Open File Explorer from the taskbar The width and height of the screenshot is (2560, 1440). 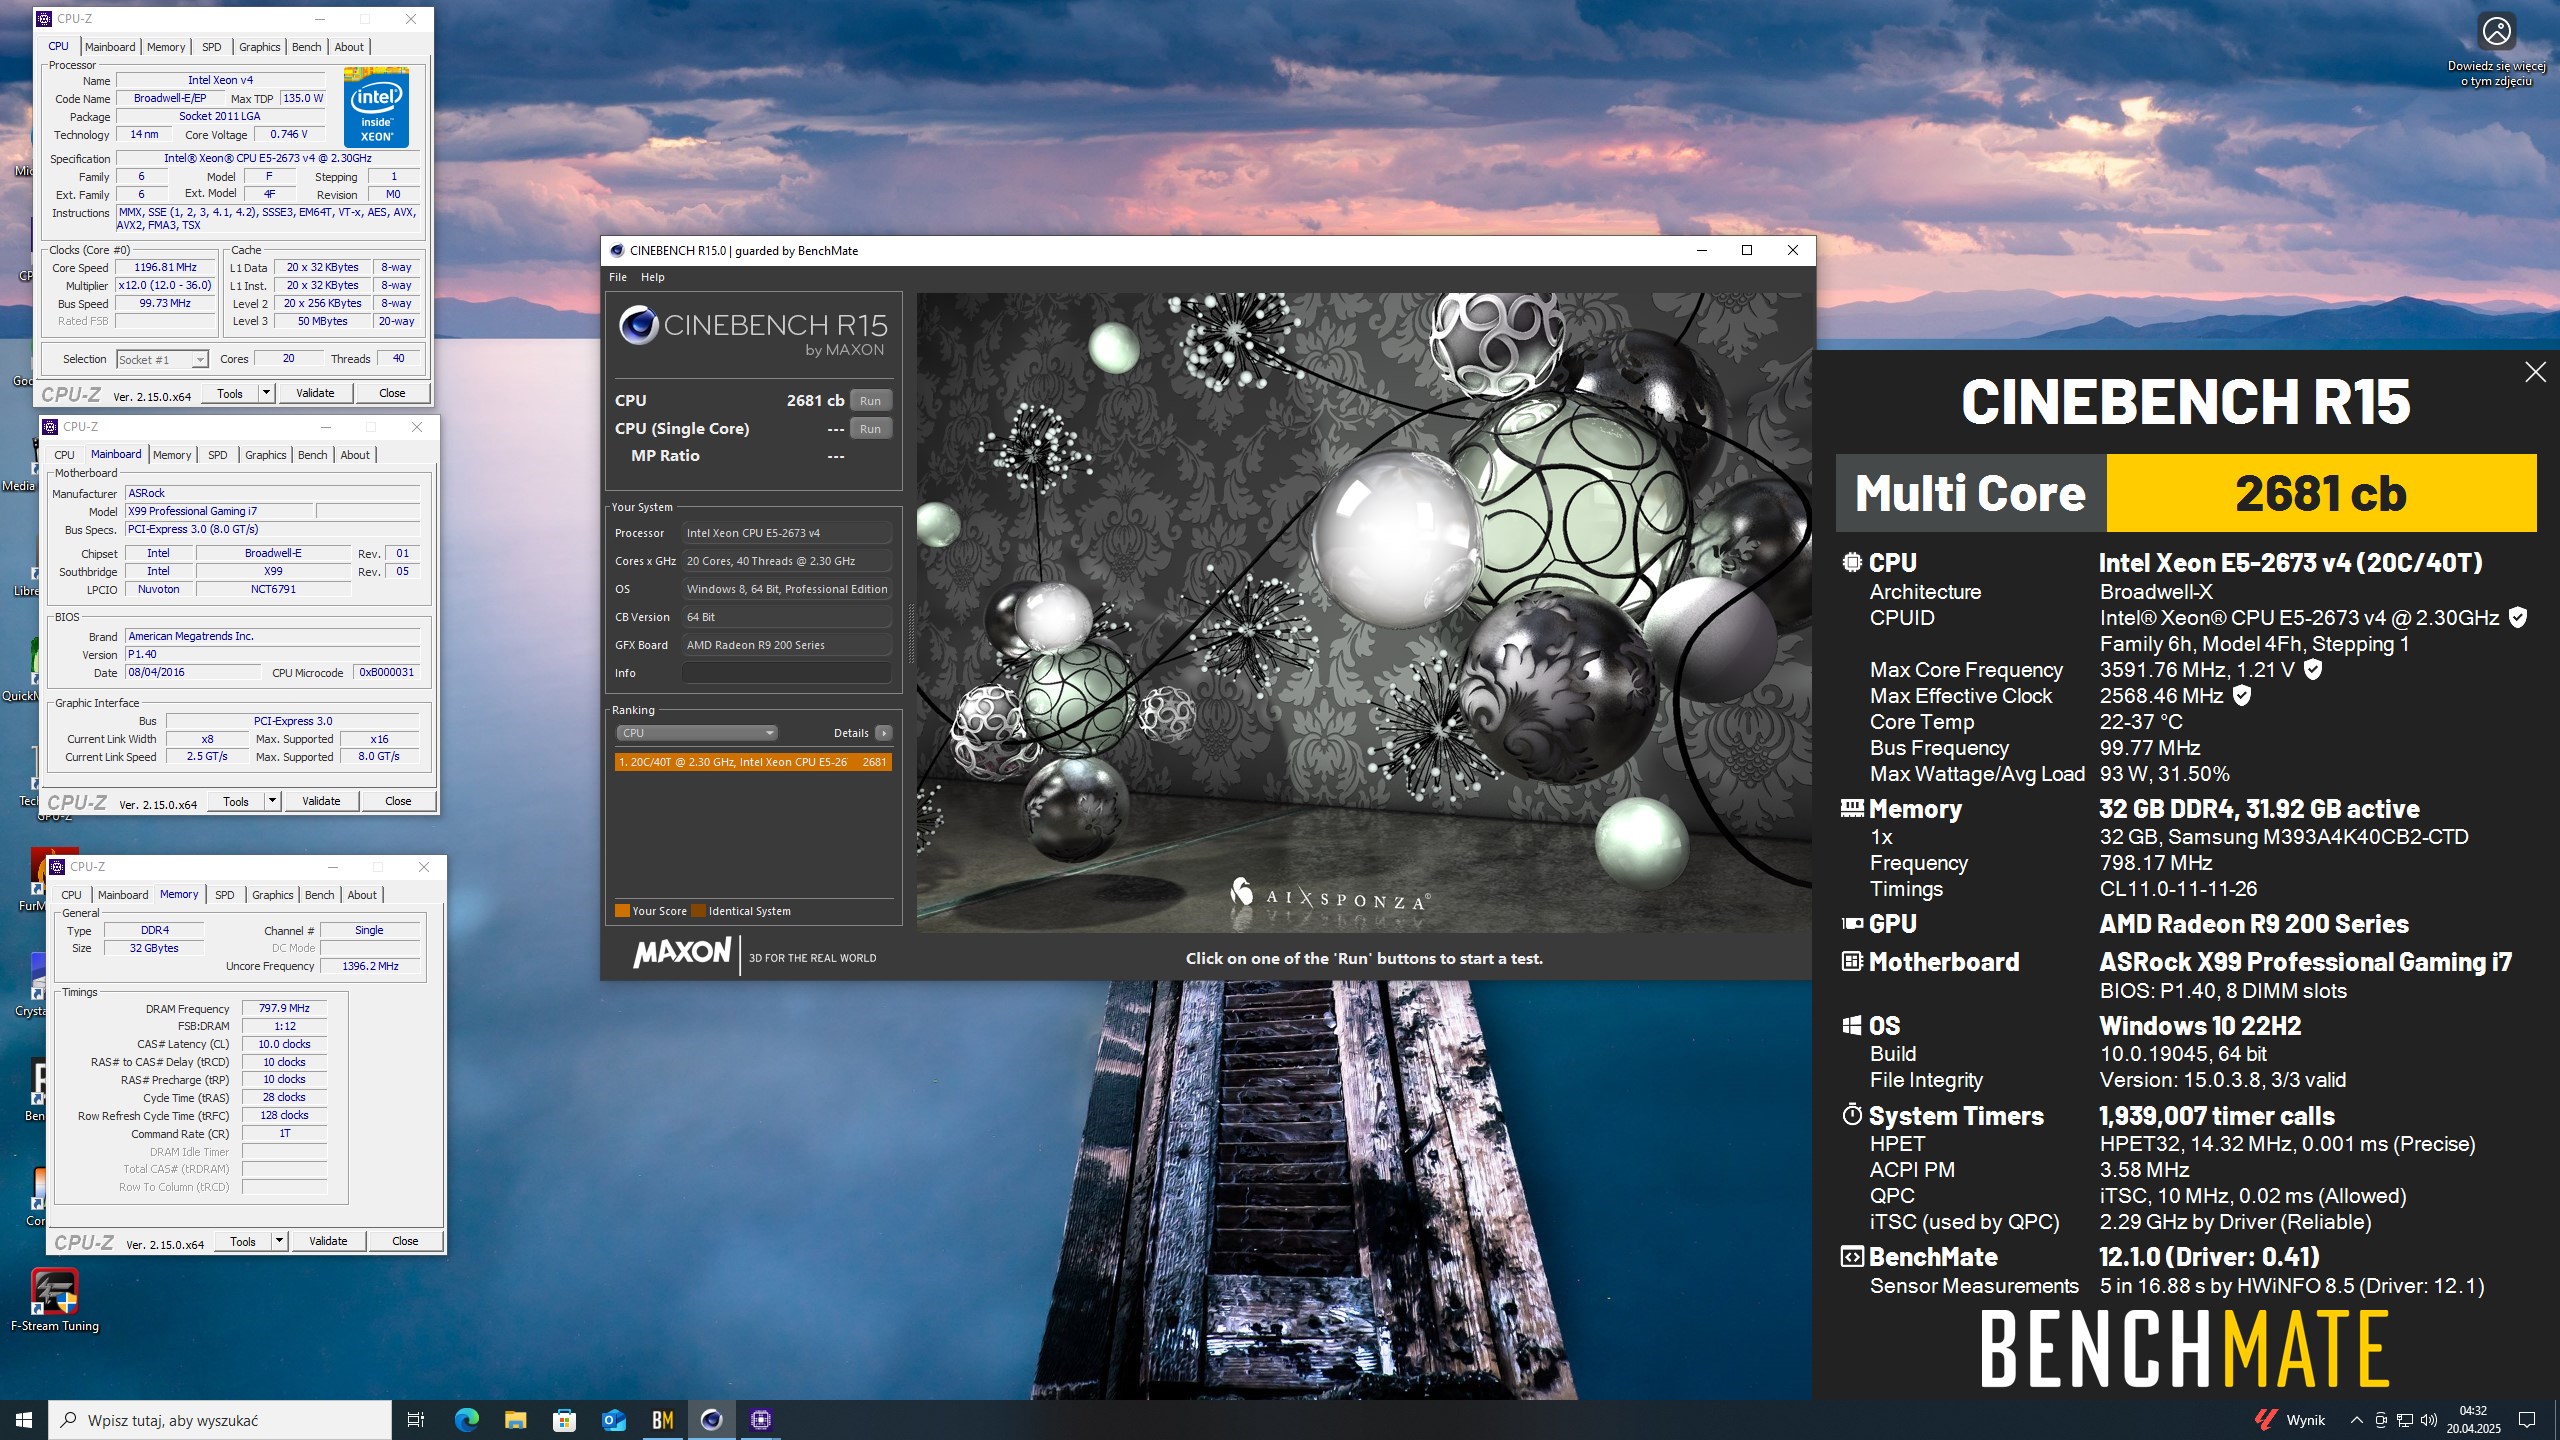tap(515, 1420)
